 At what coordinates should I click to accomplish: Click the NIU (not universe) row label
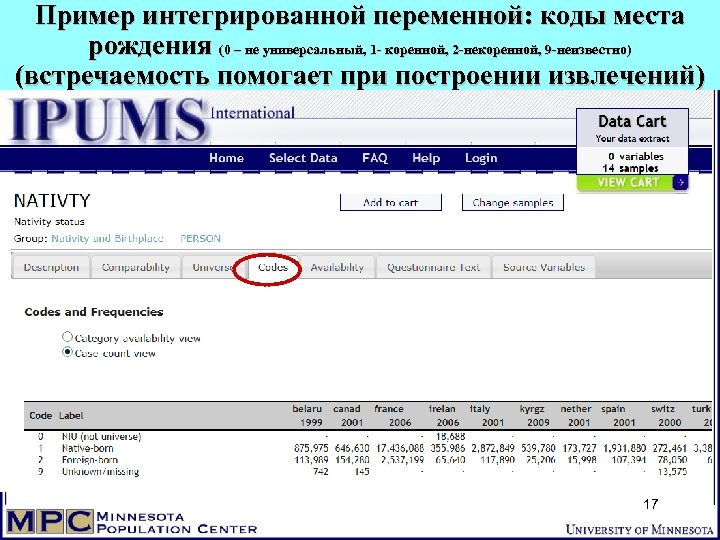(x=101, y=436)
